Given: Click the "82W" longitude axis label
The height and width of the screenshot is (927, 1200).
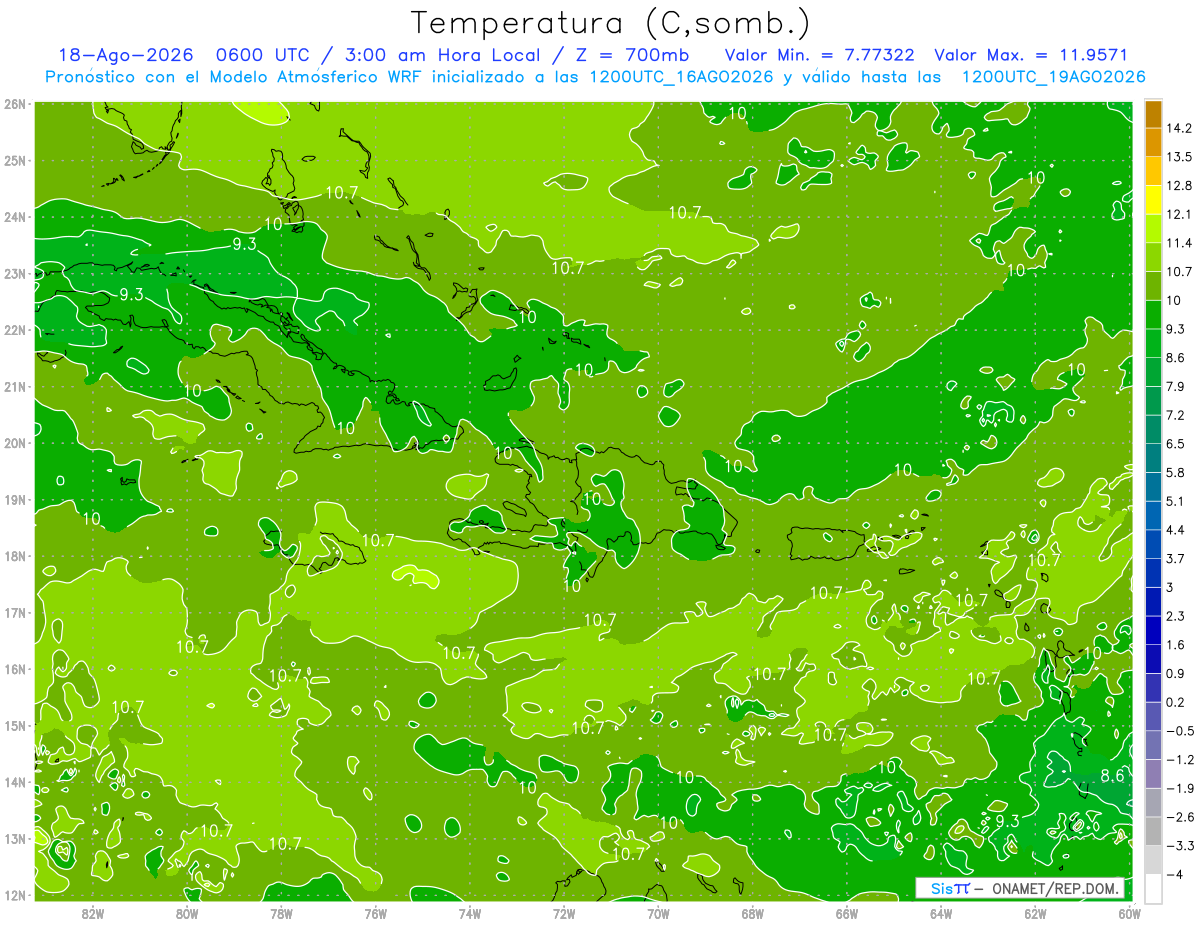Looking at the screenshot, I should tap(93, 913).
